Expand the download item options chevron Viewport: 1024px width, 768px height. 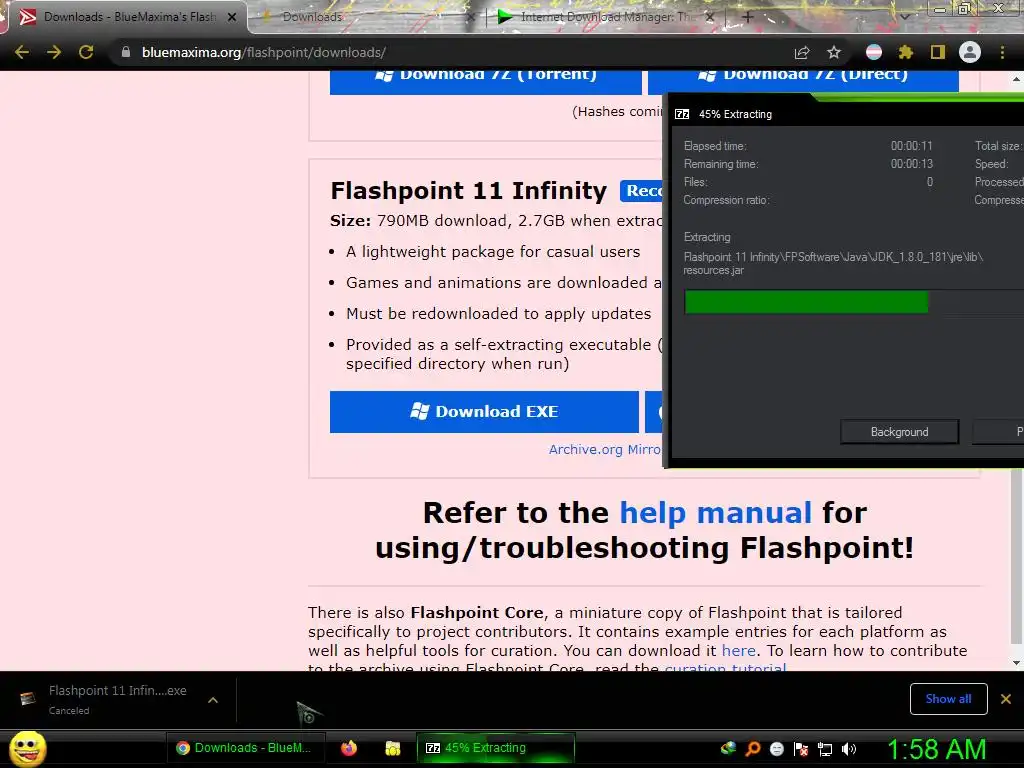click(213, 700)
